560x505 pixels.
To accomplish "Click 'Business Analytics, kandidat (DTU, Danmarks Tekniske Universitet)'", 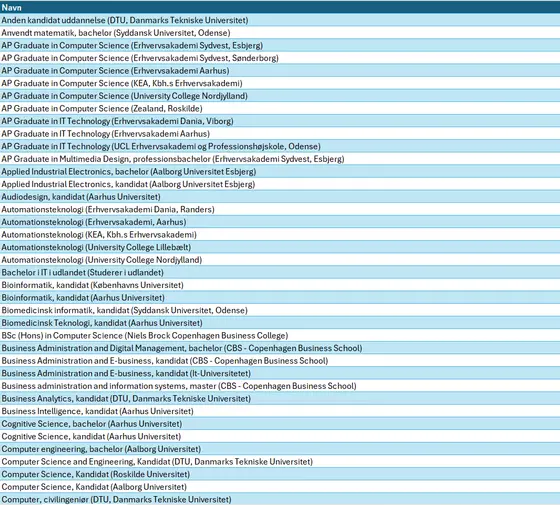I will [280, 399].
